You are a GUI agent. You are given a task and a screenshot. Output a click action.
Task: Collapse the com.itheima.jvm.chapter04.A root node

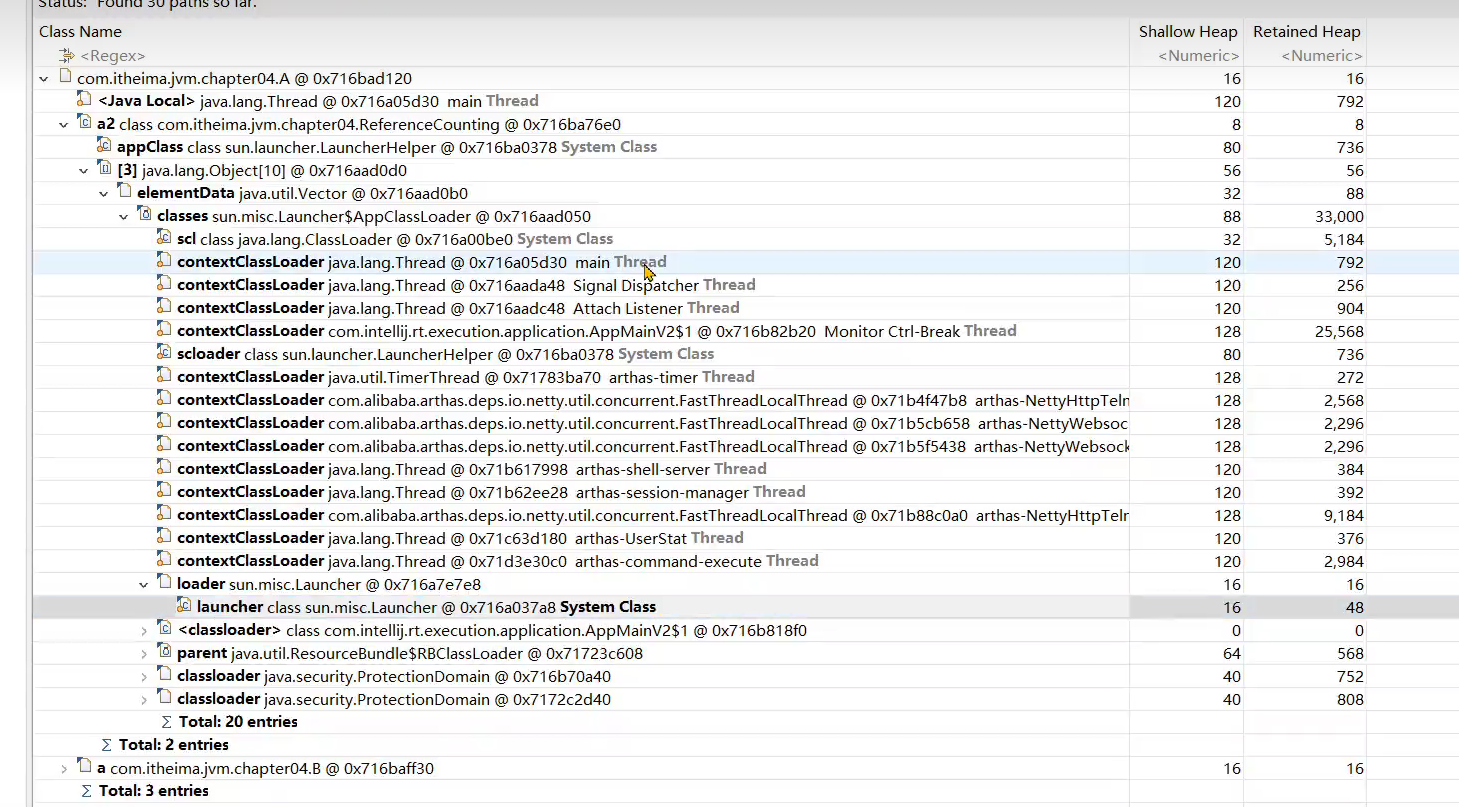click(x=43, y=78)
